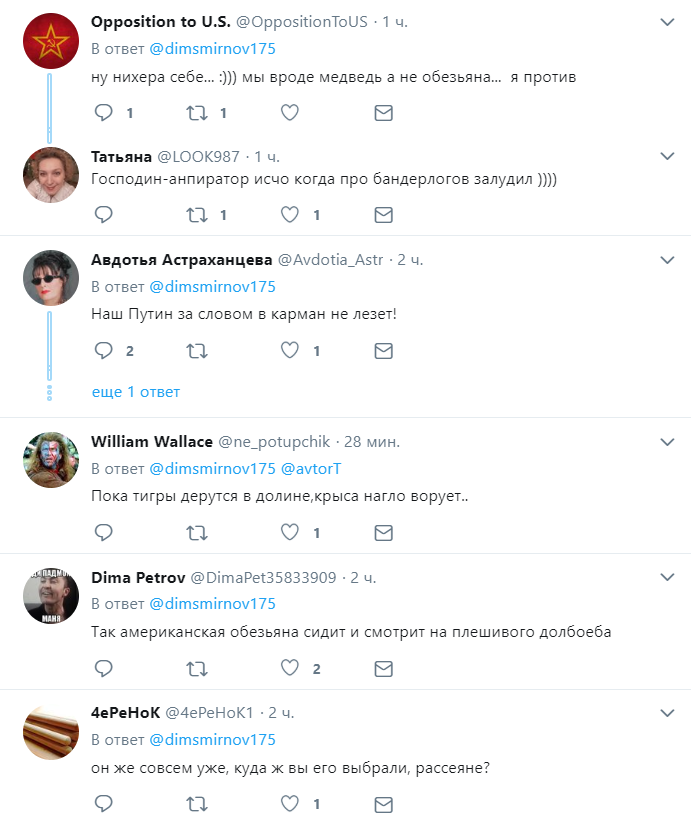This screenshot has width=691, height=817.
Task: Reply to Авдотья Астраханцева's tweet
Action: click(104, 351)
